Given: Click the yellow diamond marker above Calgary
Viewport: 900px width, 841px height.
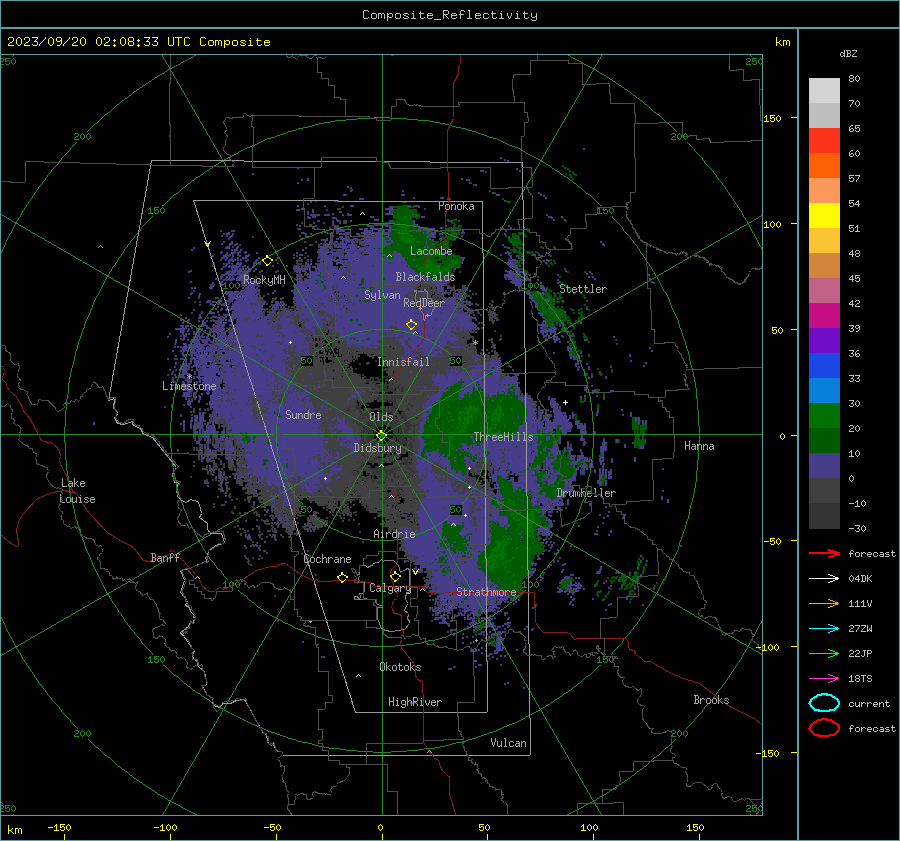Looking at the screenshot, I should pyautogui.click(x=395, y=576).
